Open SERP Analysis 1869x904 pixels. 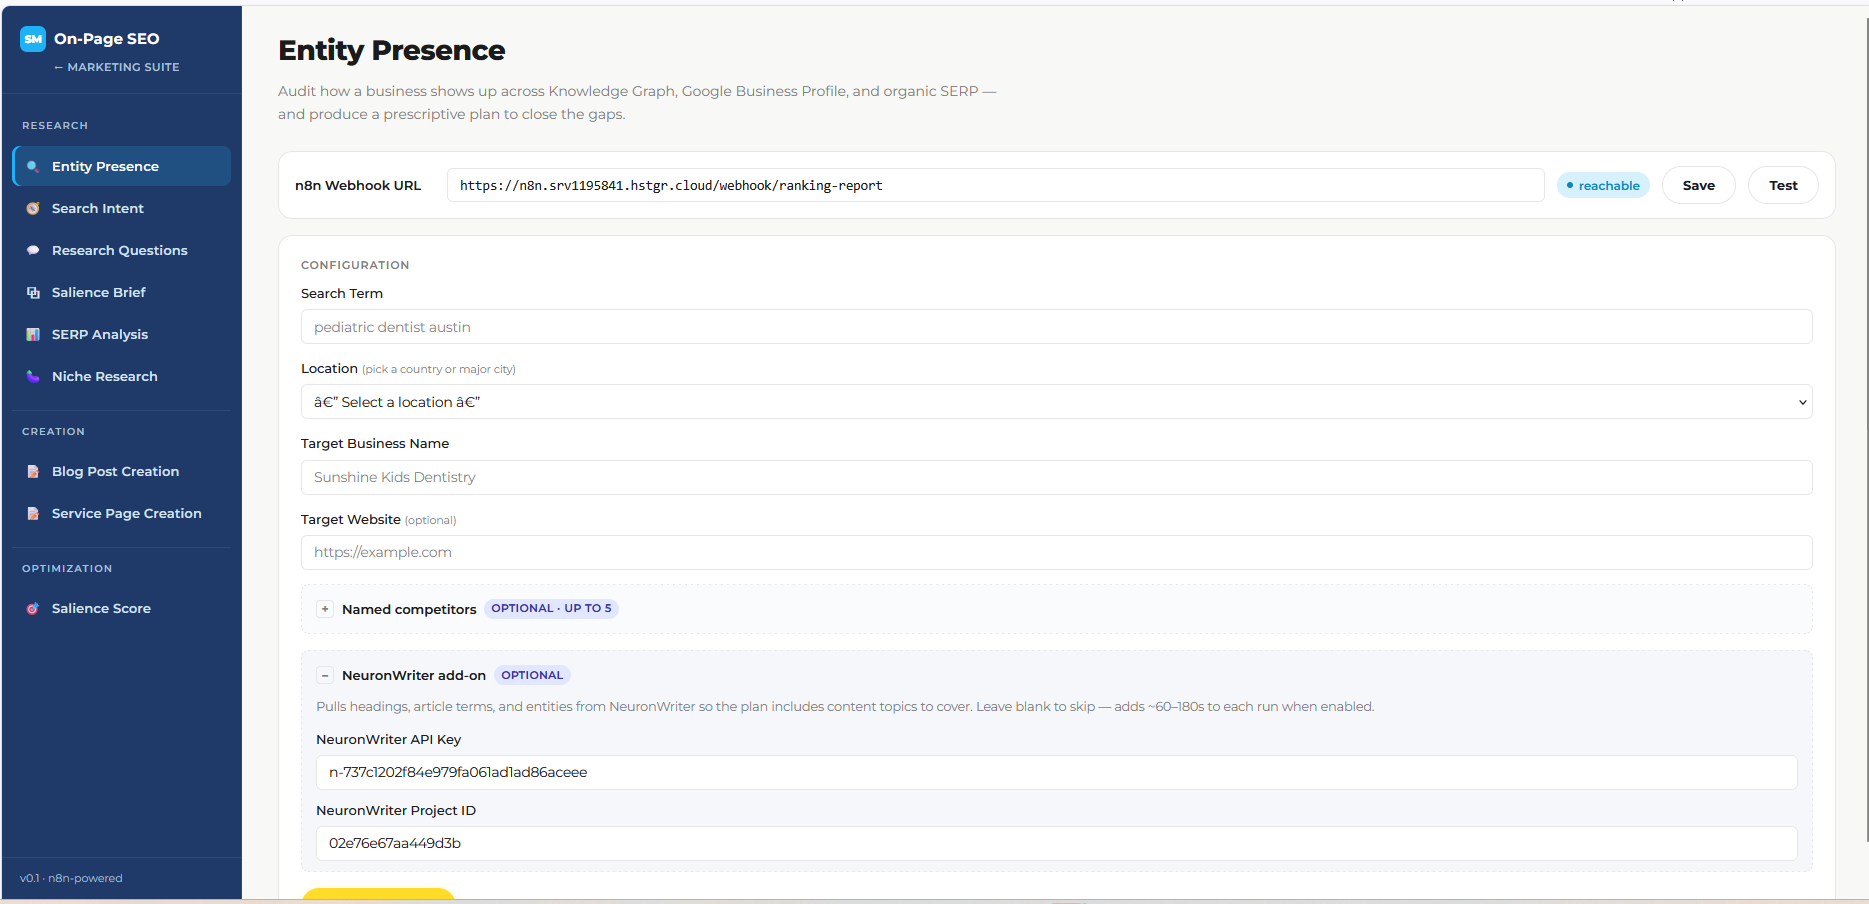[121, 334]
